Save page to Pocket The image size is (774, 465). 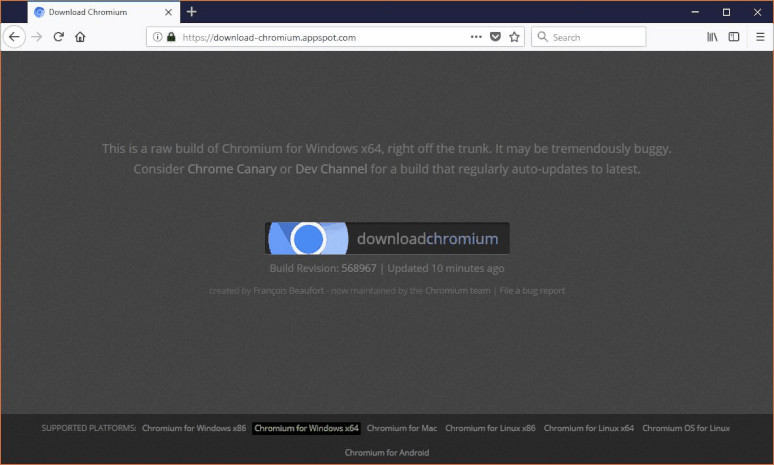(495, 37)
